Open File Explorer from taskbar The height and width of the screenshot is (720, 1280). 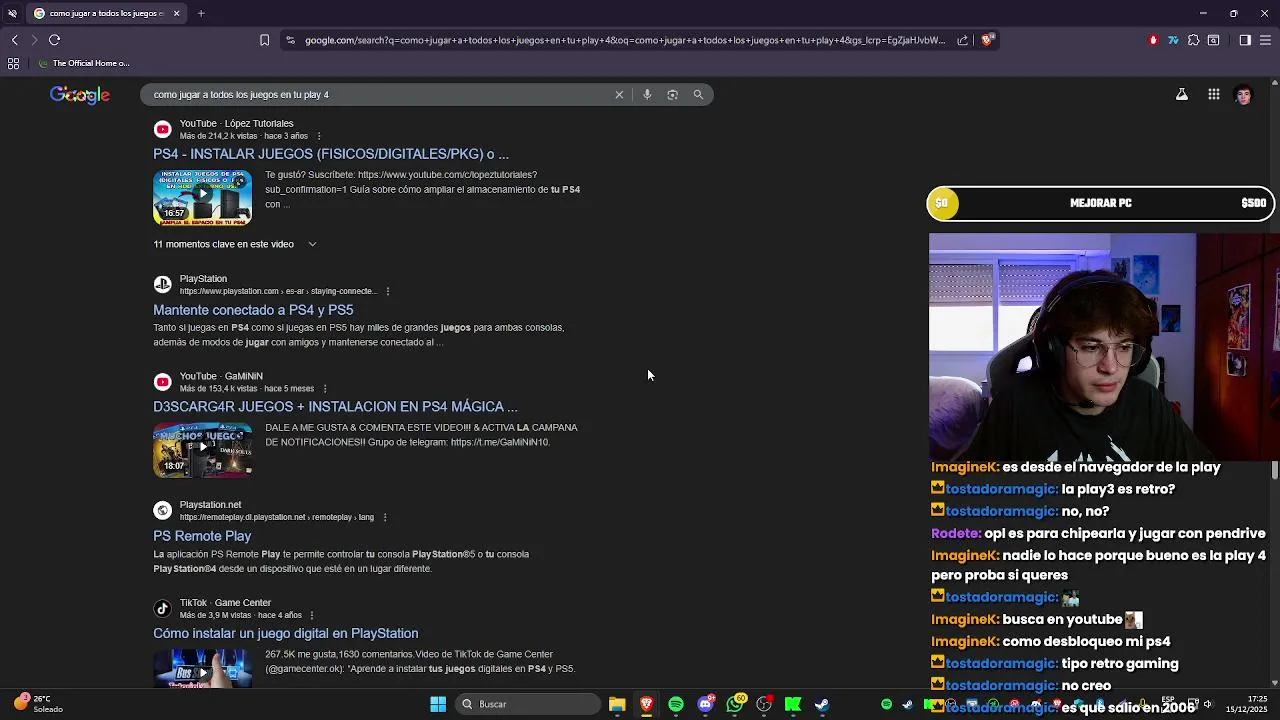tap(617, 704)
